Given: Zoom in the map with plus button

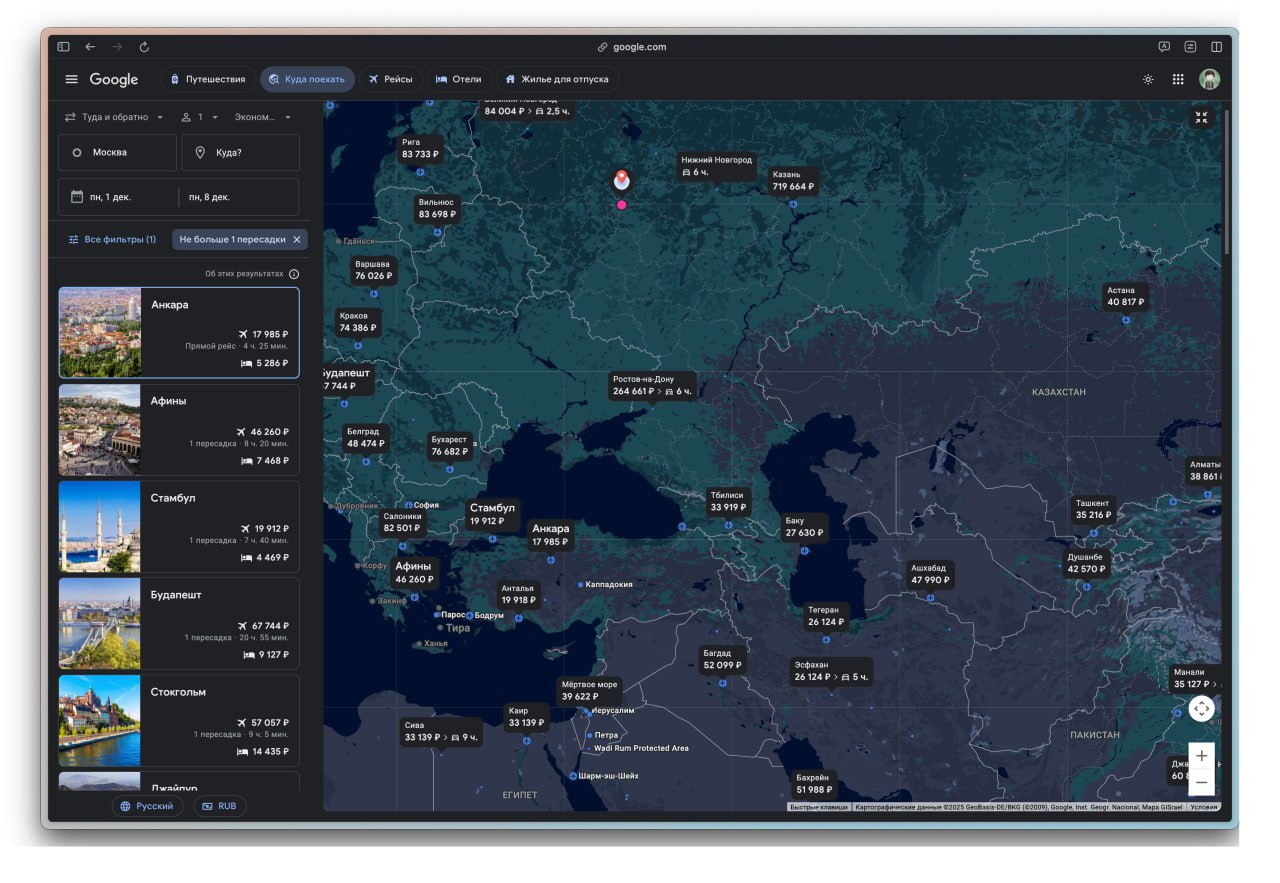Looking at the screenshot, I should (x=1201, y=756).
